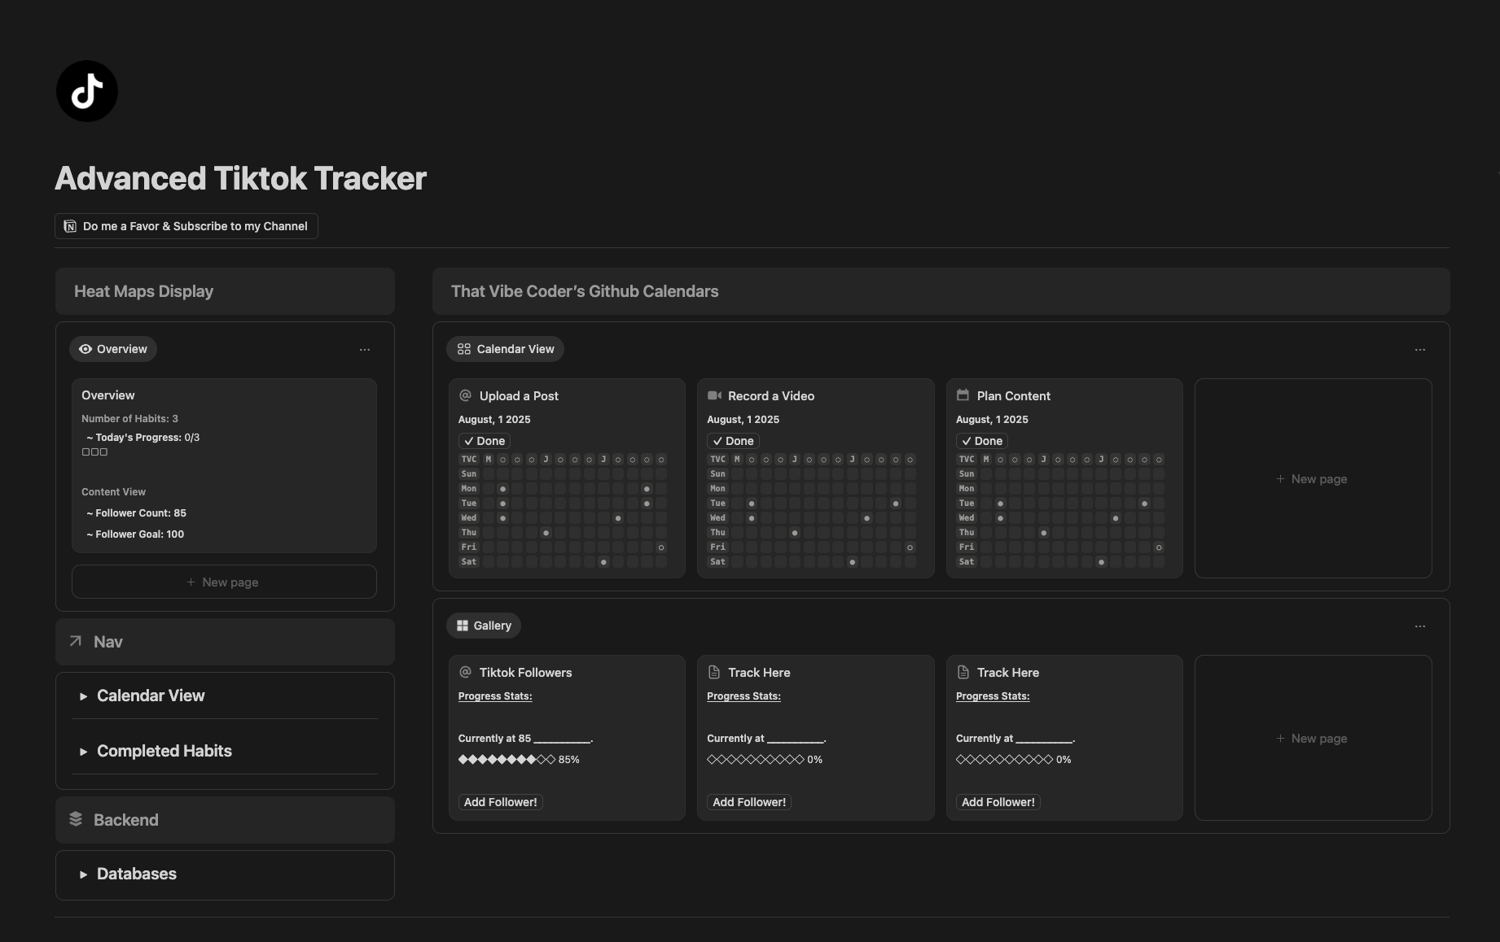Image resolution: width=1500 pixels, height=942 pixels.
Task: Open the Overview card in Heat Maps Display
Action: pos(224,465)
